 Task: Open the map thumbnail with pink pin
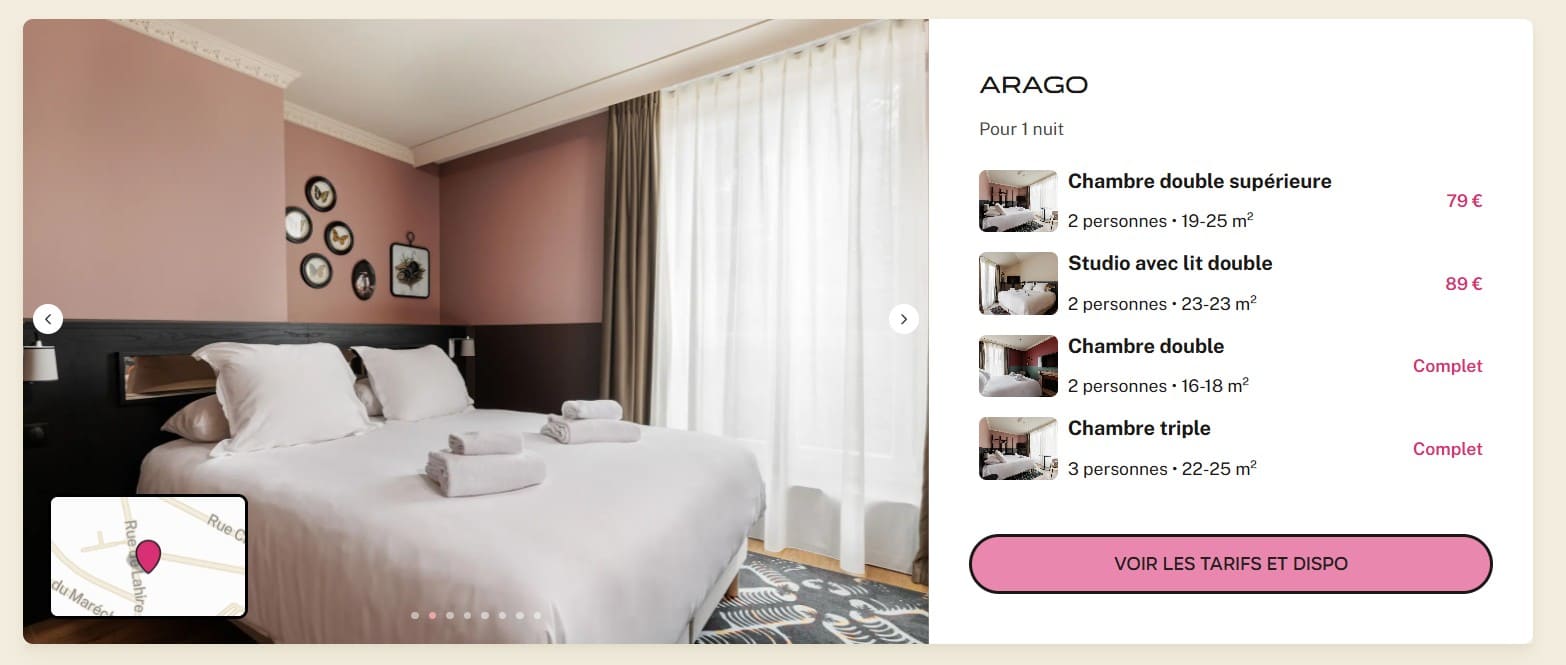tap(148, 556)
